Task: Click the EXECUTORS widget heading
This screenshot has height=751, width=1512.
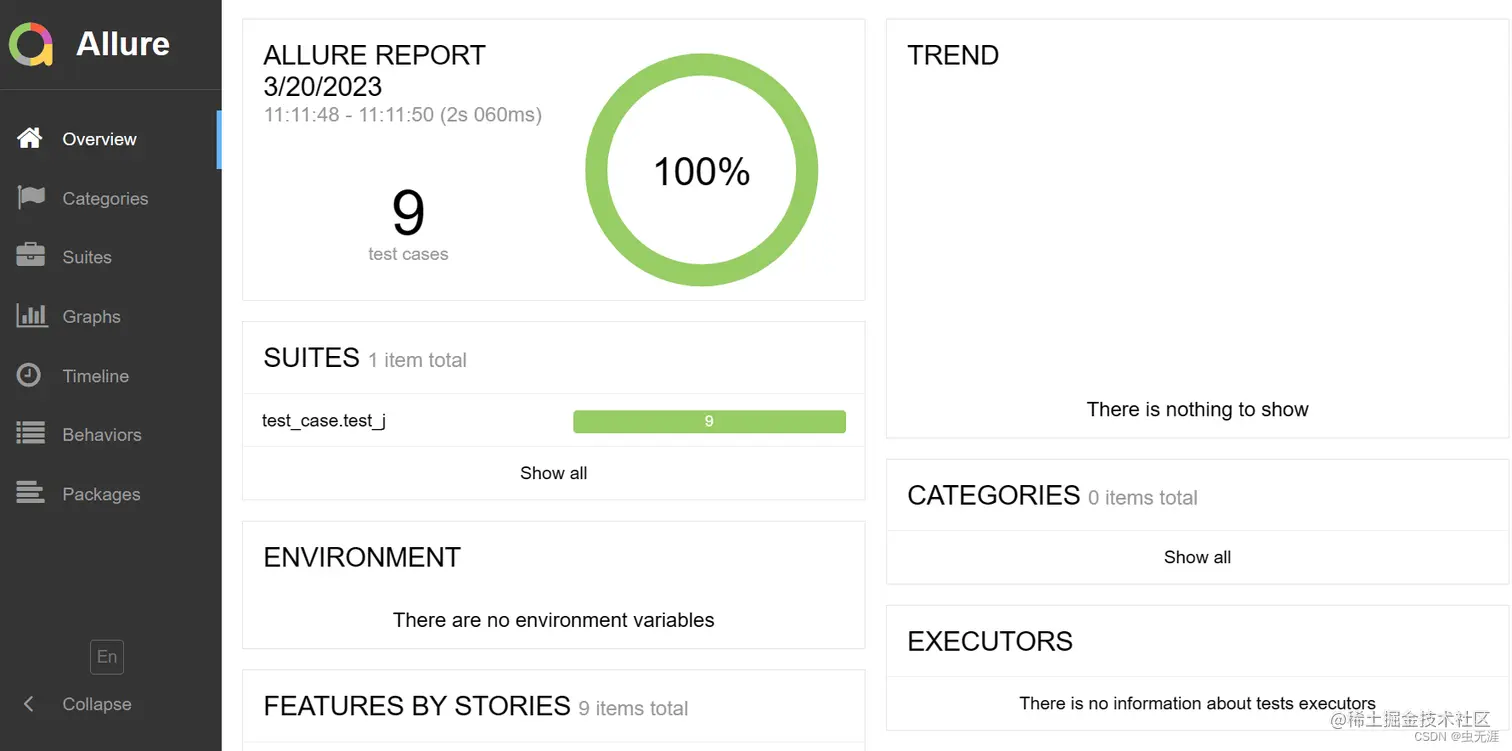Action: [990, 641]
